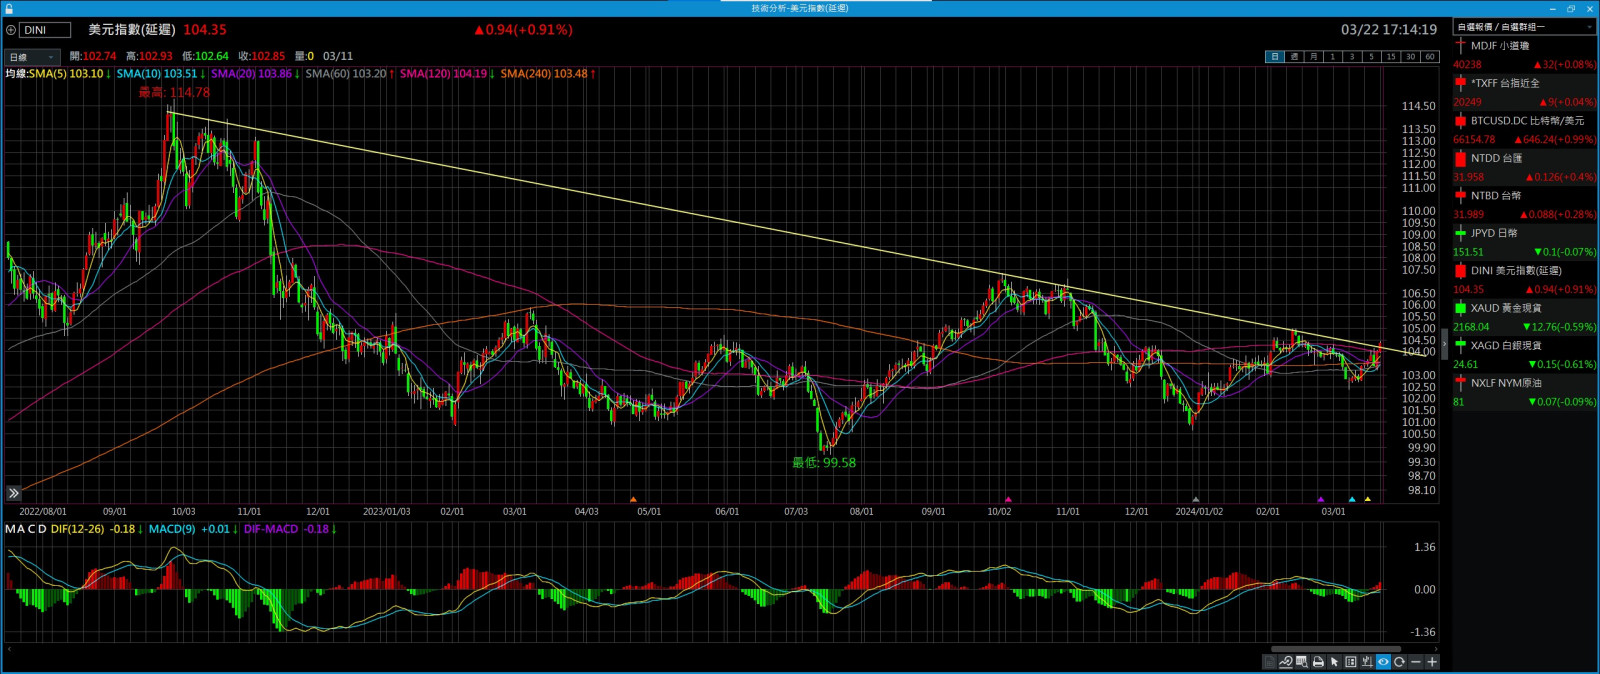Zoom in chart with plus icon

click(1432, 662)
